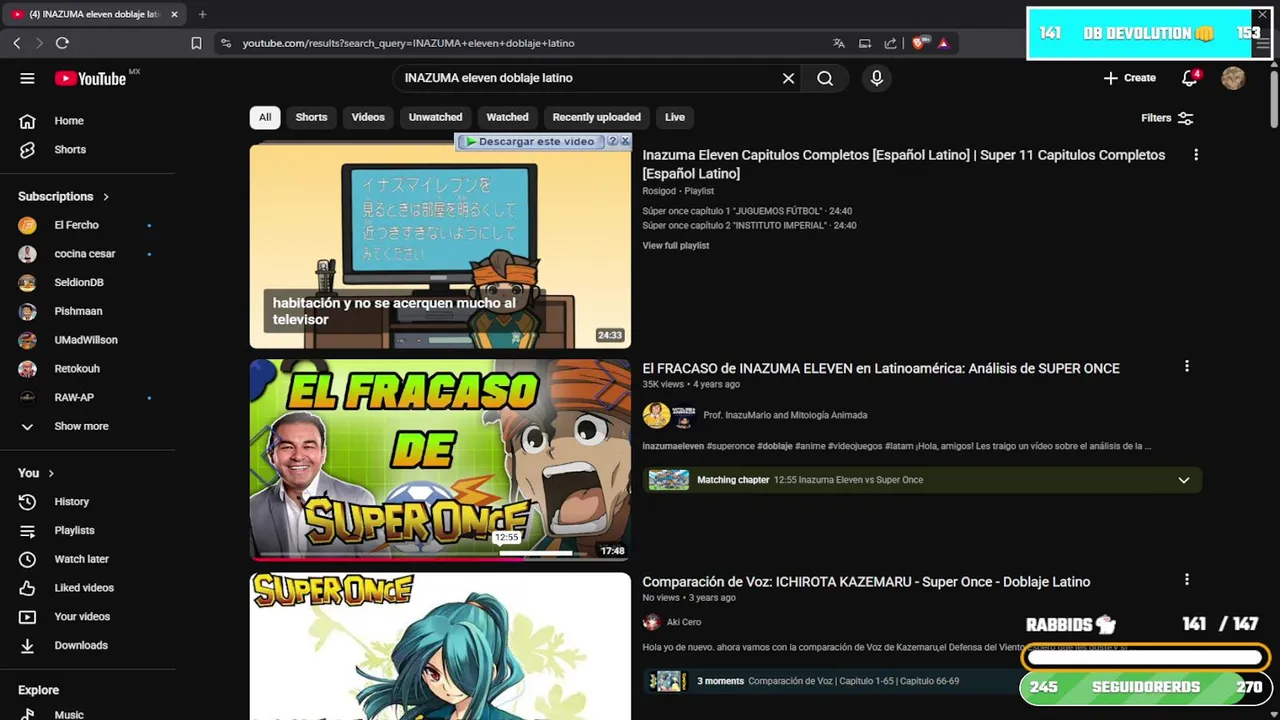Select the Videos filter chip
The width and height of the screenshot is (1280, 720).
click(368, 117)
